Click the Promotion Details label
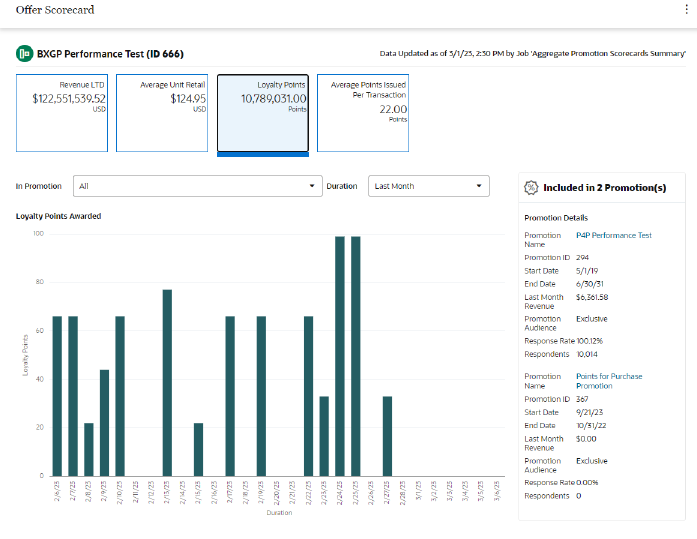This screenshot has height=539, width=697. (x=556, y=218)
